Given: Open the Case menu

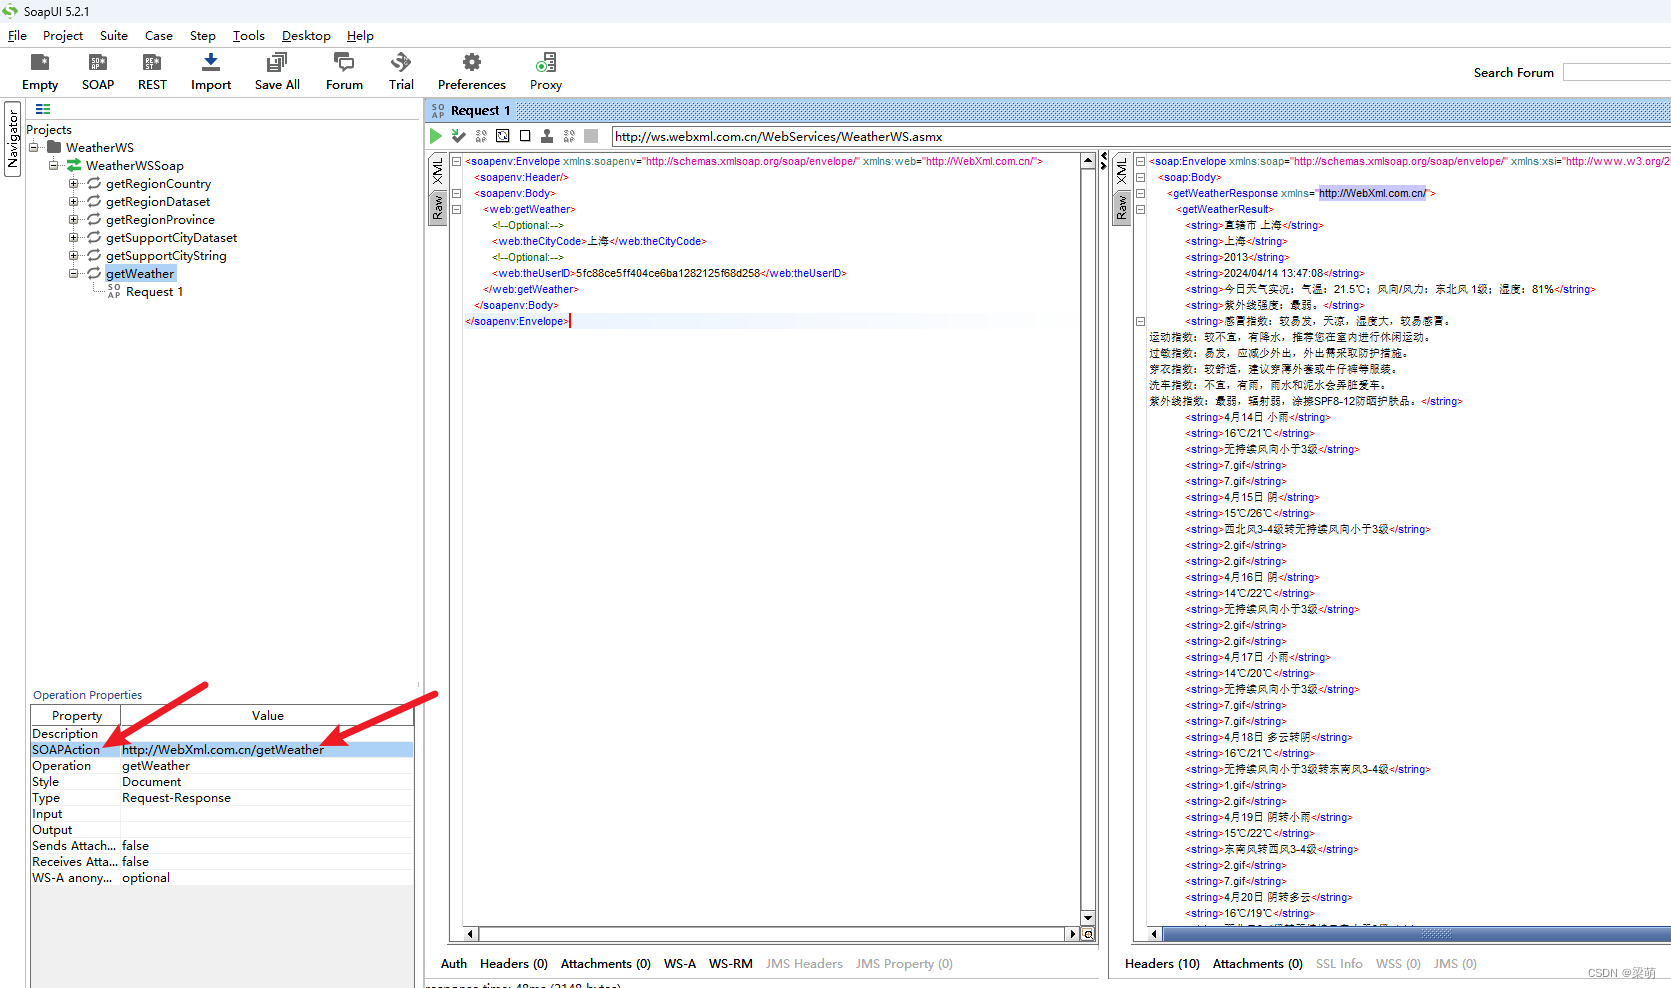Looking at the screenshot, I should 159,35.
